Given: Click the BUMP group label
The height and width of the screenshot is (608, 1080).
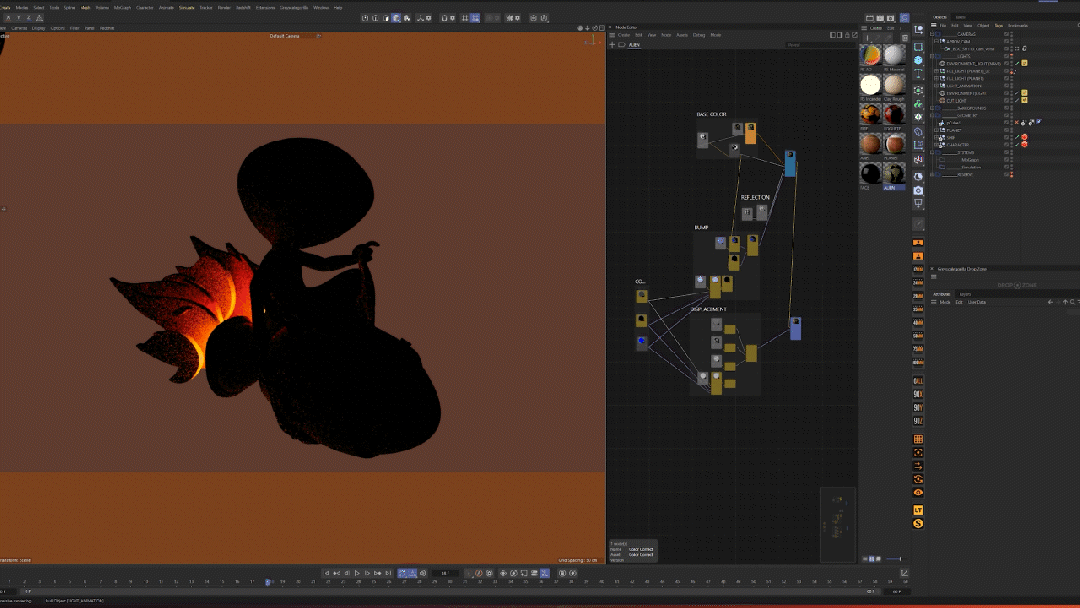Looking at the screenshot, I should pos(701,227).
